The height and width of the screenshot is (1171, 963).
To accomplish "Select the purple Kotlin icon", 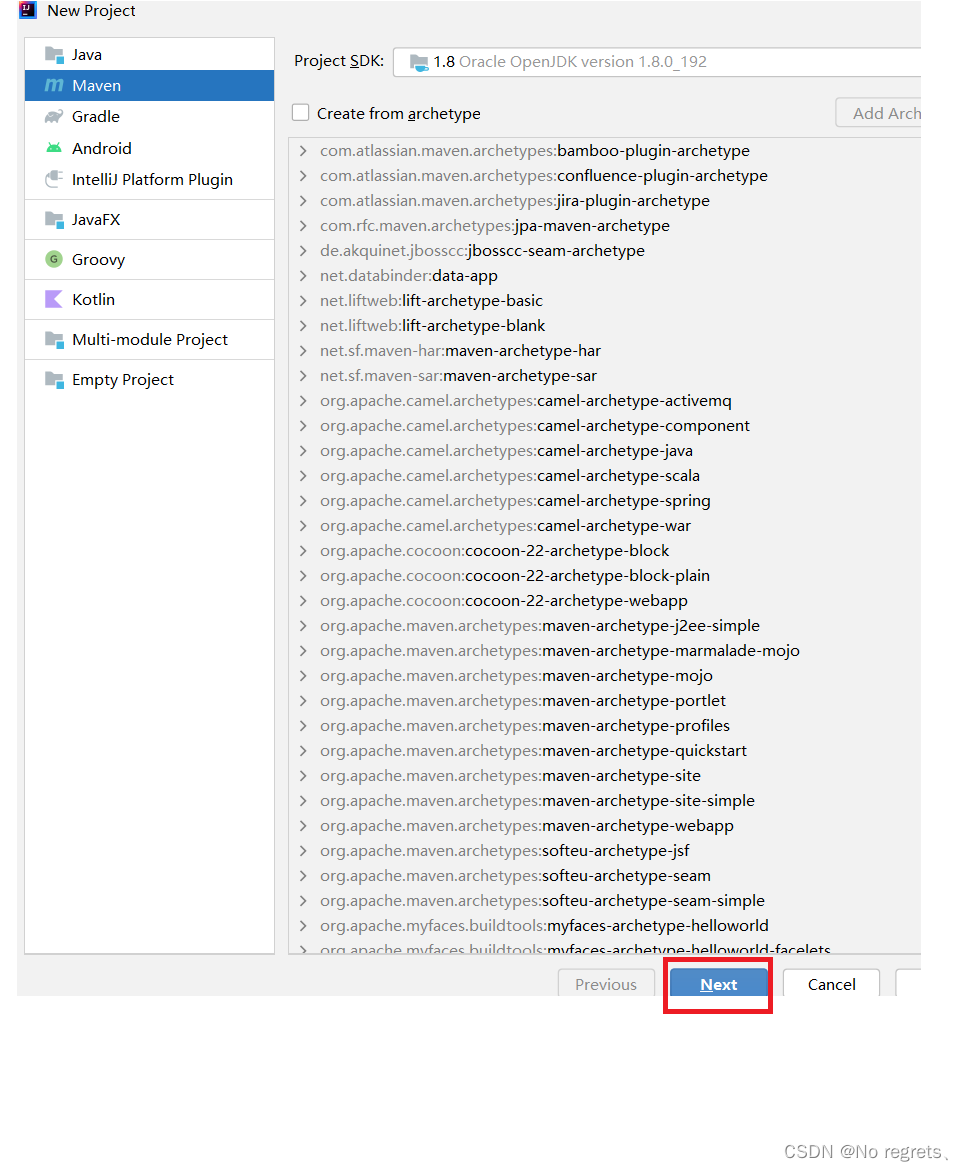I will coord(54,300).
